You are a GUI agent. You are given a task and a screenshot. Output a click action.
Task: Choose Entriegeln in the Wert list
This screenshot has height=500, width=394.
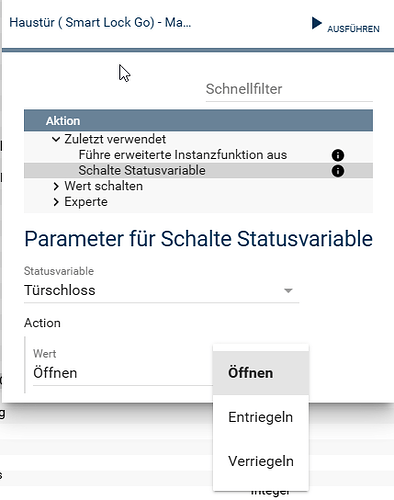click(261, 417)
